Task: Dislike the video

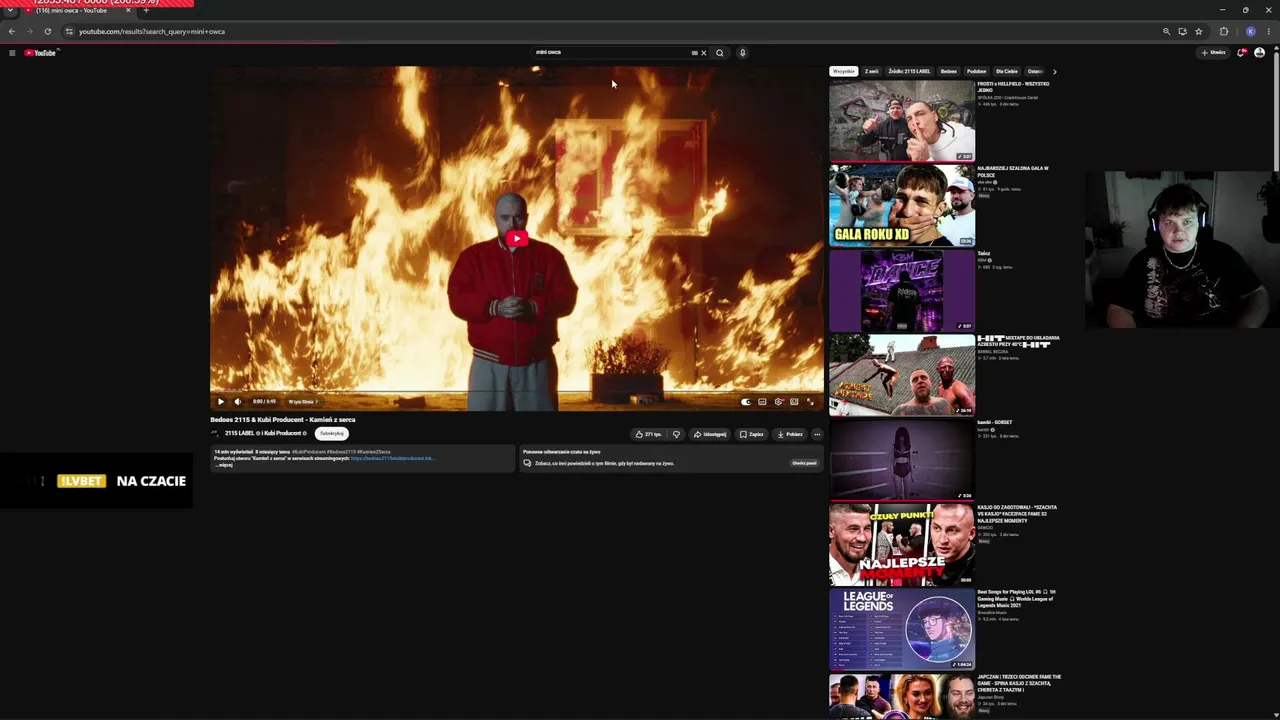Action: [x=676, y=434]
